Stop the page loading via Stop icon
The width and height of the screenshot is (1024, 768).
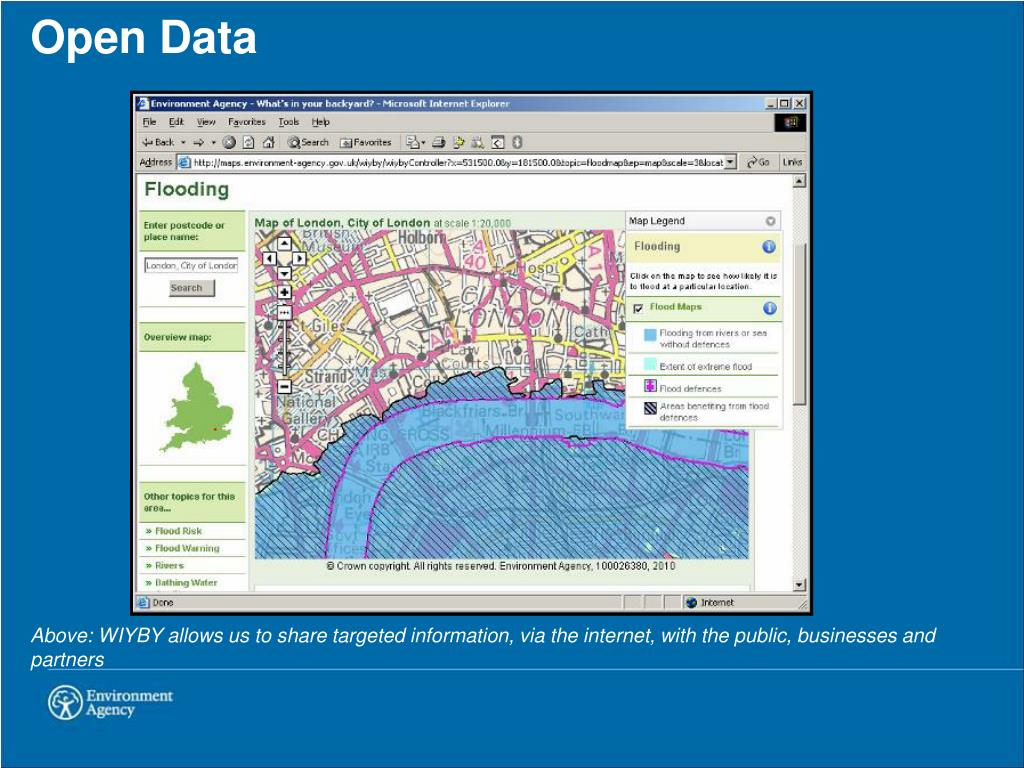coord(229,142)
